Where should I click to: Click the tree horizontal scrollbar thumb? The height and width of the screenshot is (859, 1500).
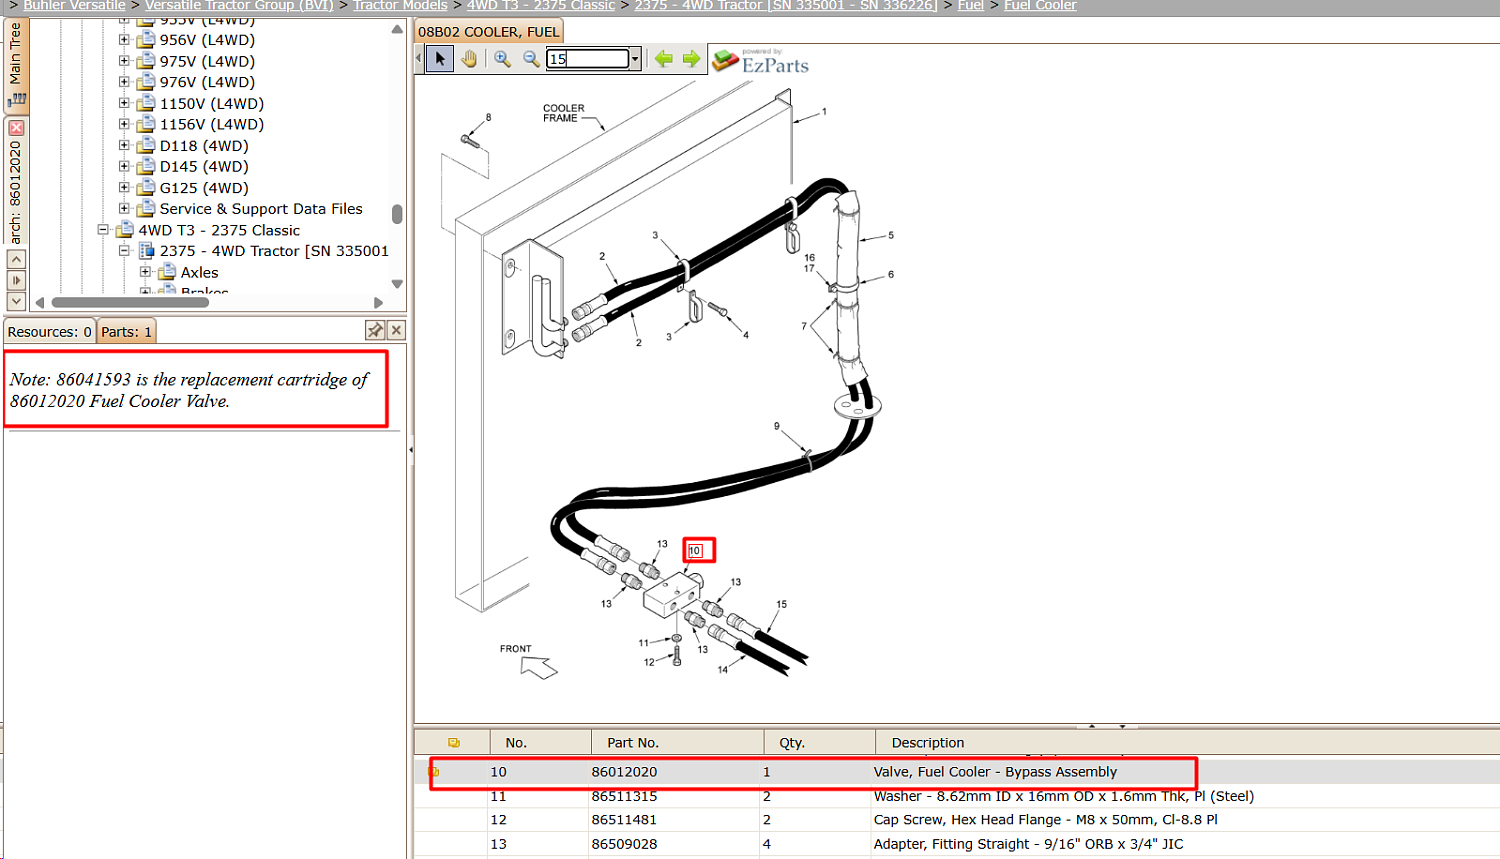(130, 302)
